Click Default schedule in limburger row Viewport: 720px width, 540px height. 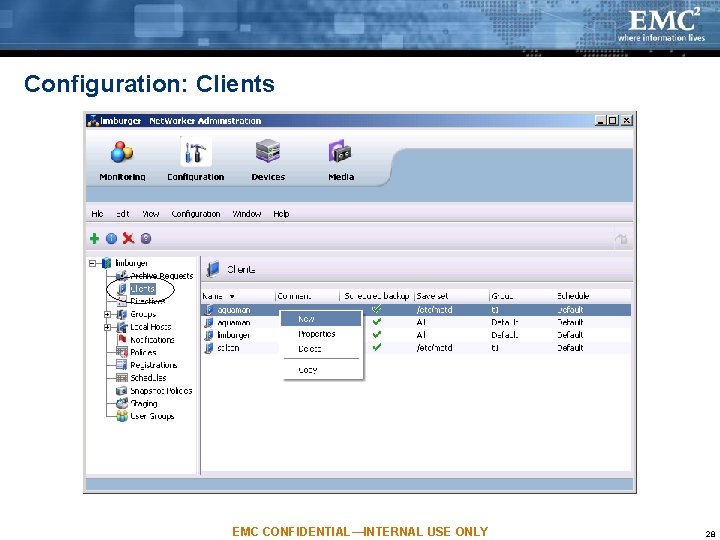click(x=570, y=335)
